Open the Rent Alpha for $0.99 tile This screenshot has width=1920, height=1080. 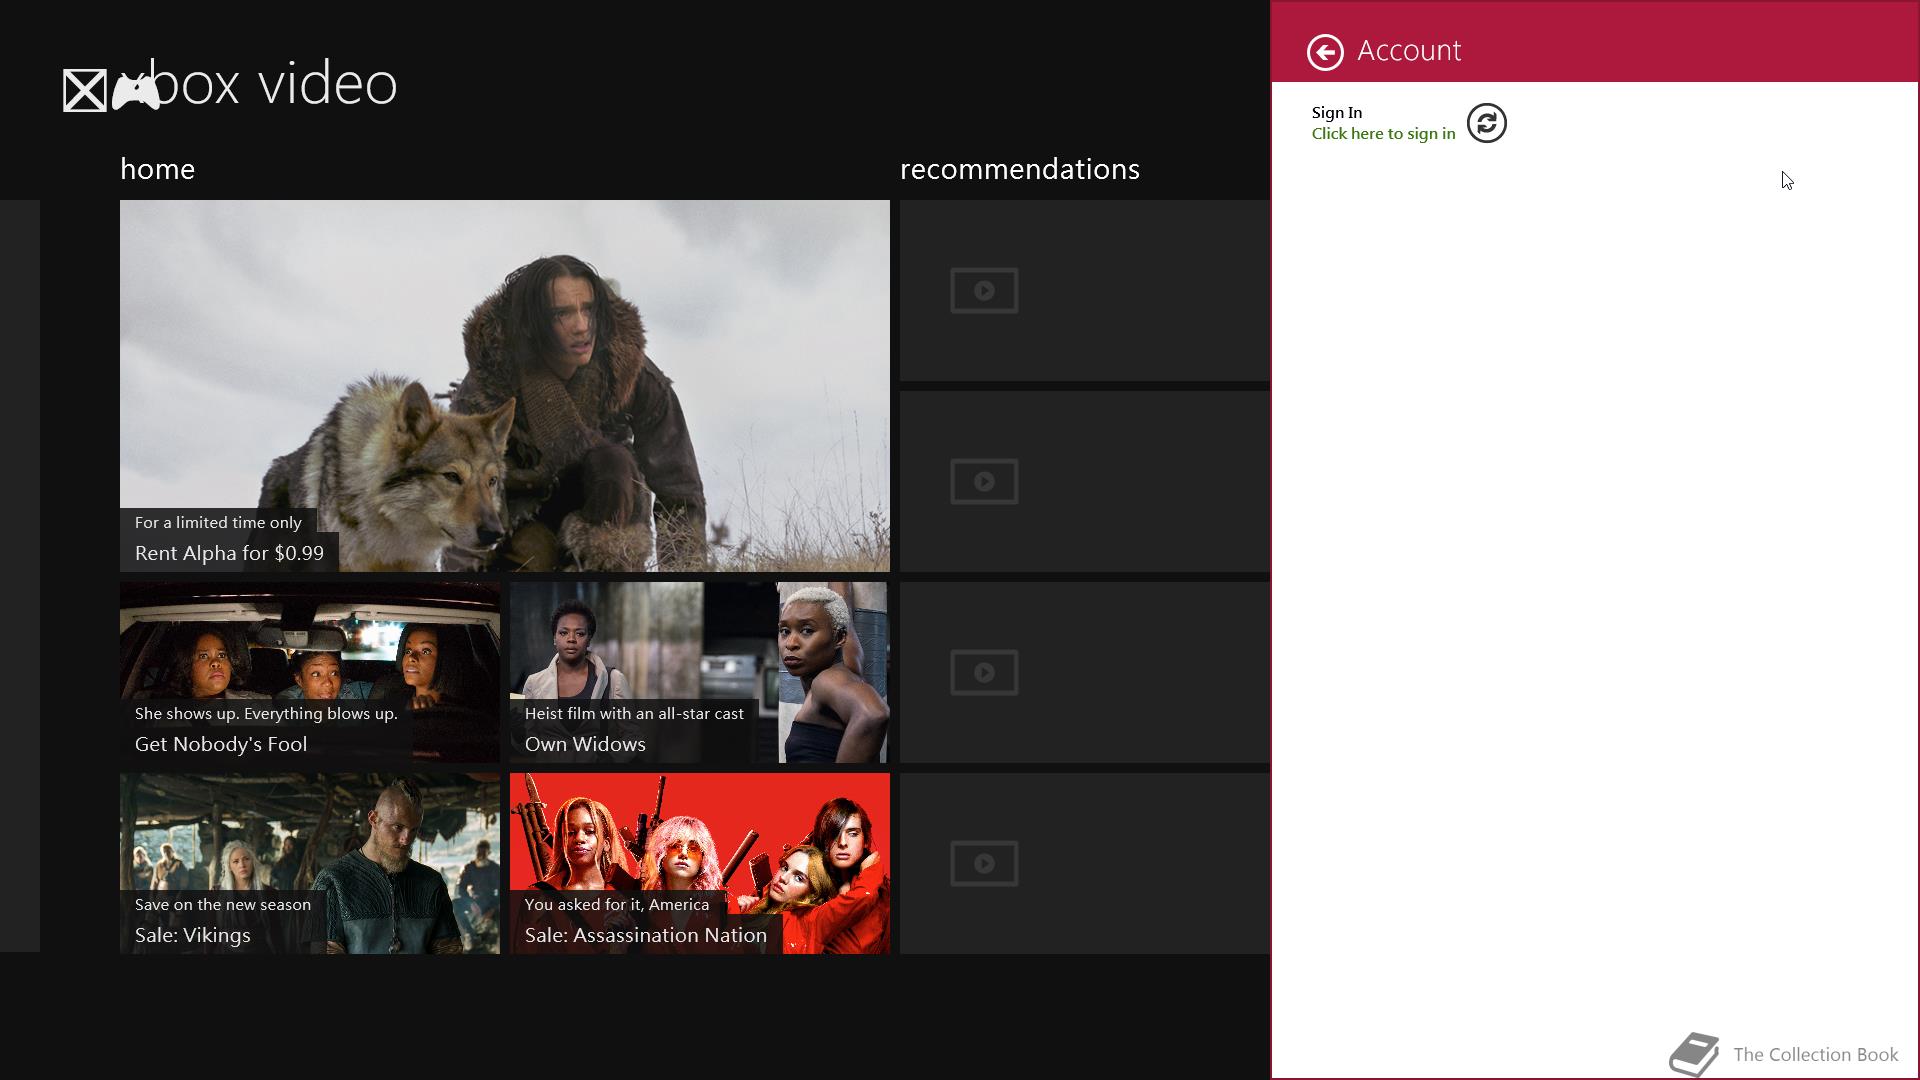pos(505,386)
